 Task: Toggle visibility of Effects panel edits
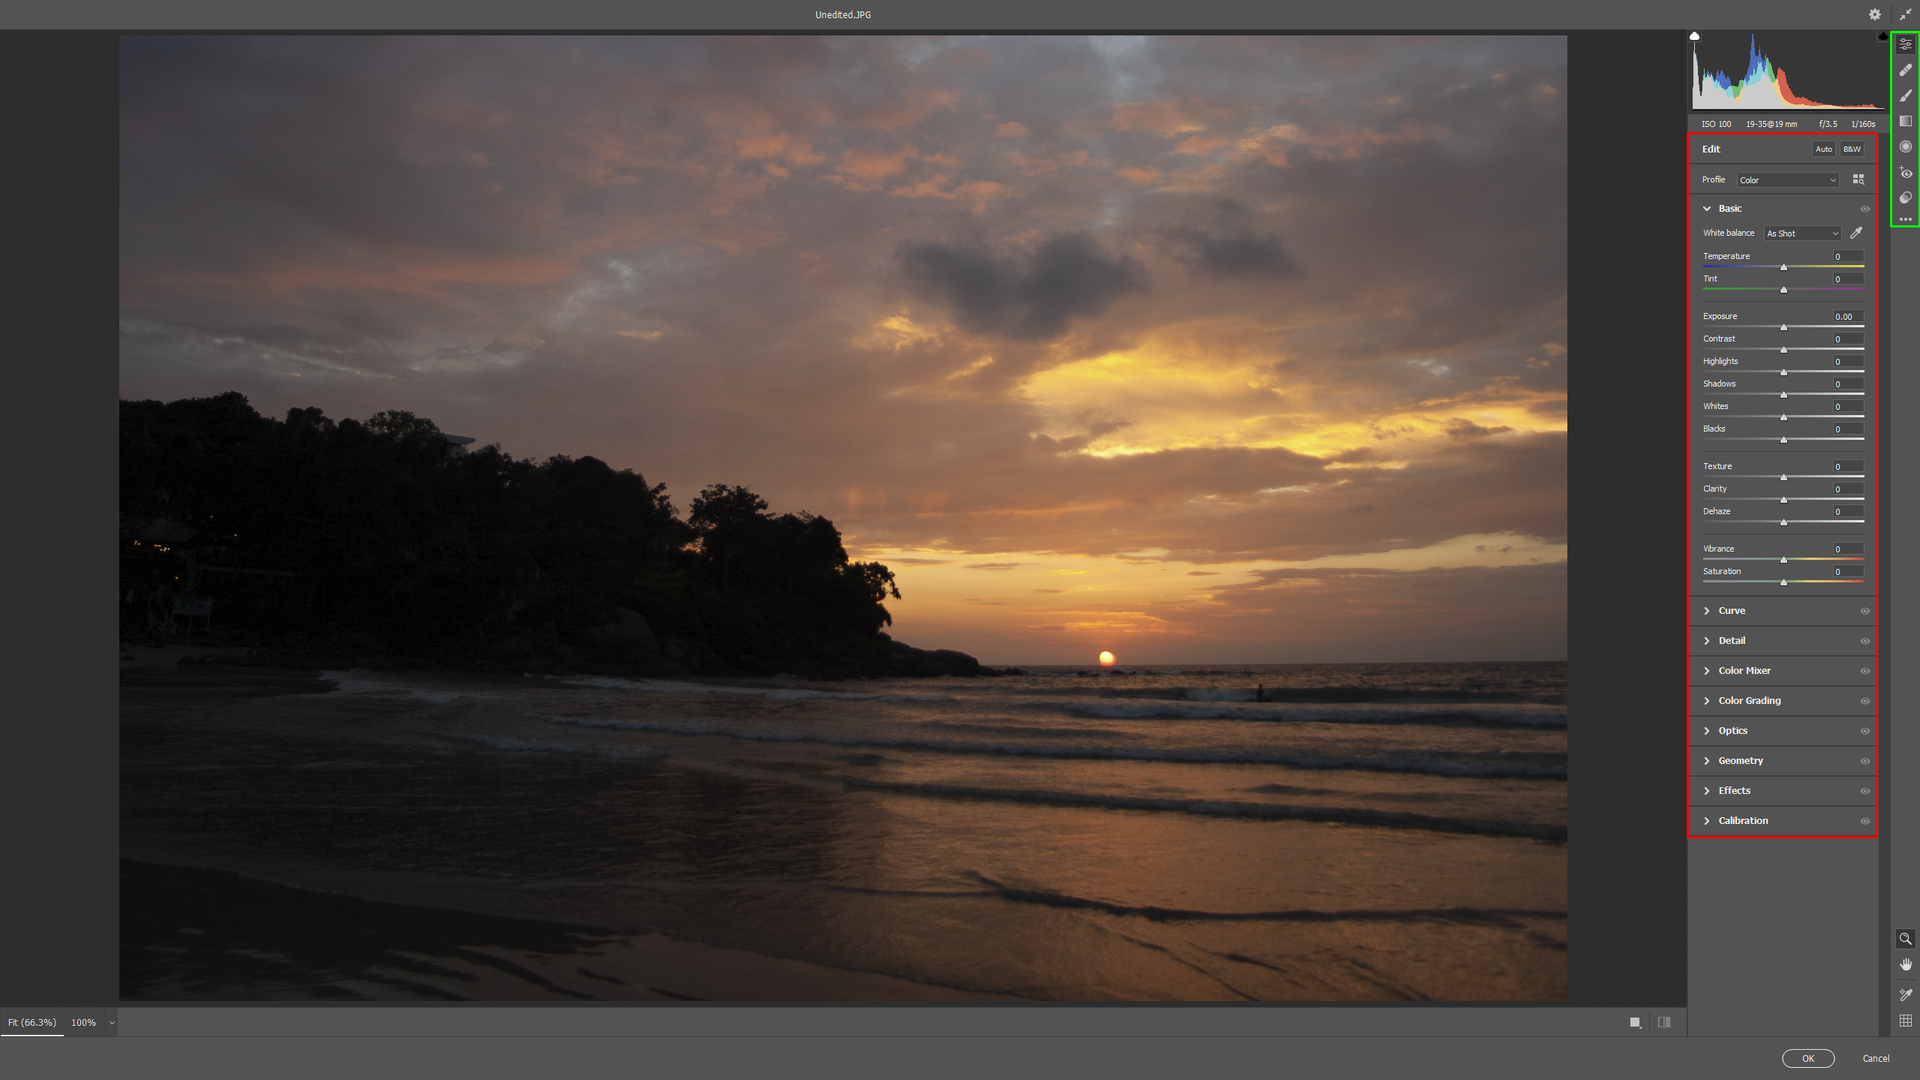tap(1864, 791)
